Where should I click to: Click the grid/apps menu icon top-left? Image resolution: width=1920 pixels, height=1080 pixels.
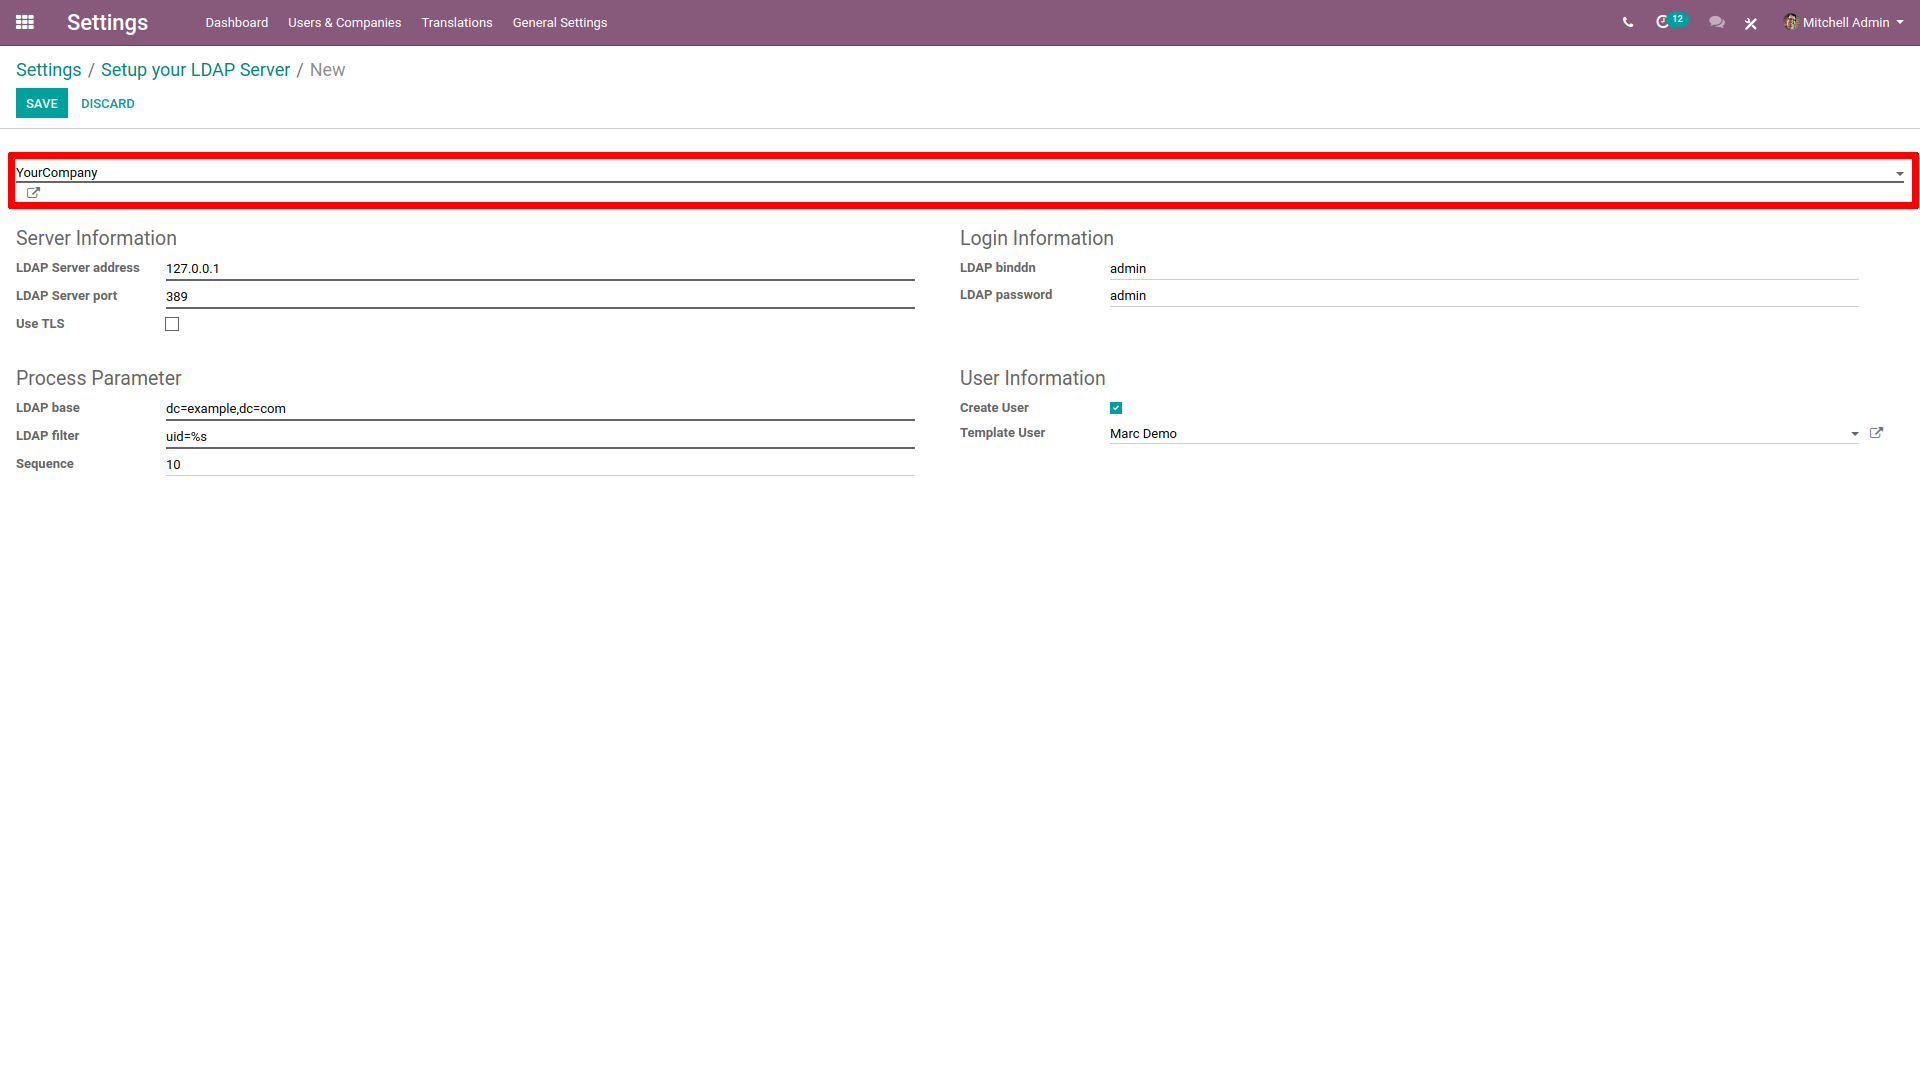(25, 22)
